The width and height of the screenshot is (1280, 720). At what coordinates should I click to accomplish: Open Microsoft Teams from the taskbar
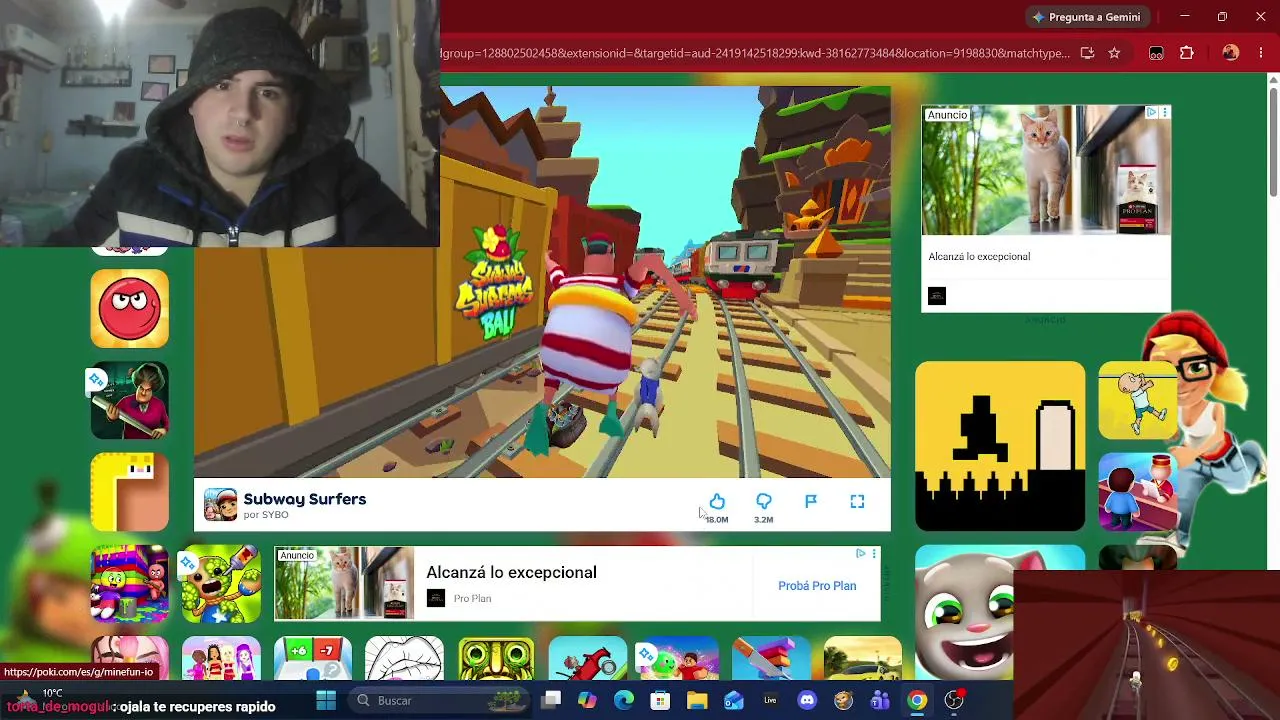(880, 701)
